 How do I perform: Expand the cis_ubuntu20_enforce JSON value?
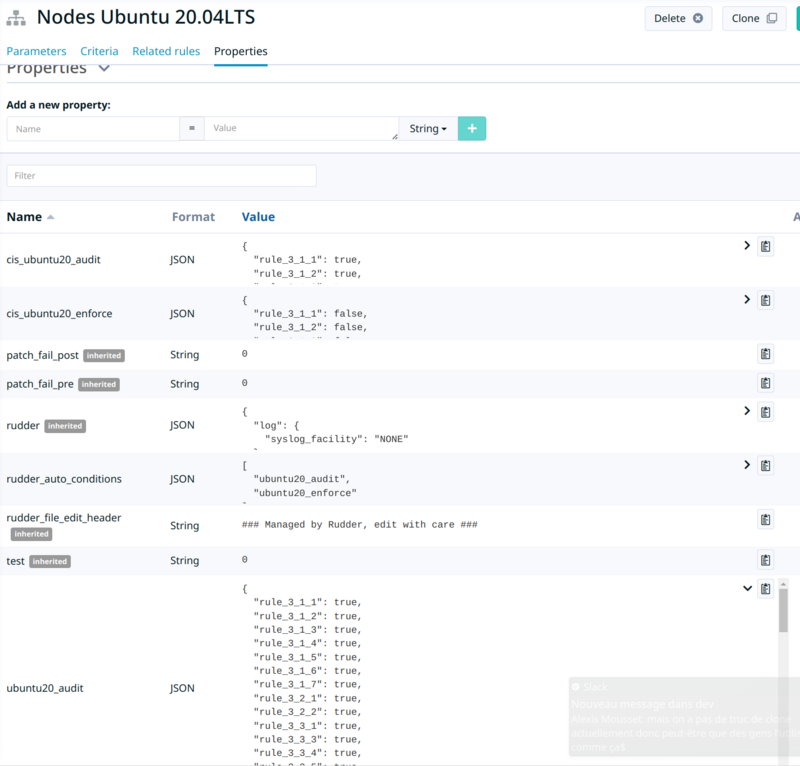point(747,299)
